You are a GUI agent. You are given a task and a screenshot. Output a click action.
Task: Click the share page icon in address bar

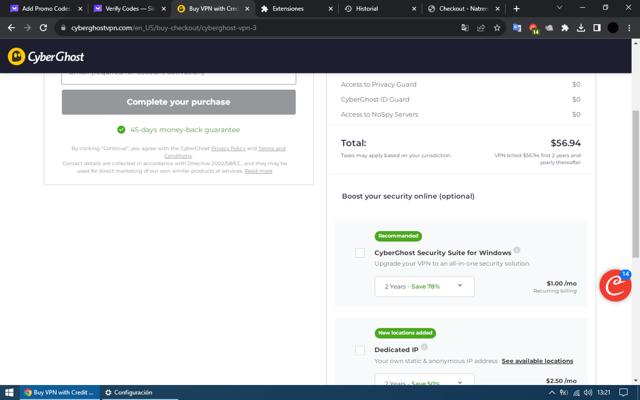coord(481,28)
